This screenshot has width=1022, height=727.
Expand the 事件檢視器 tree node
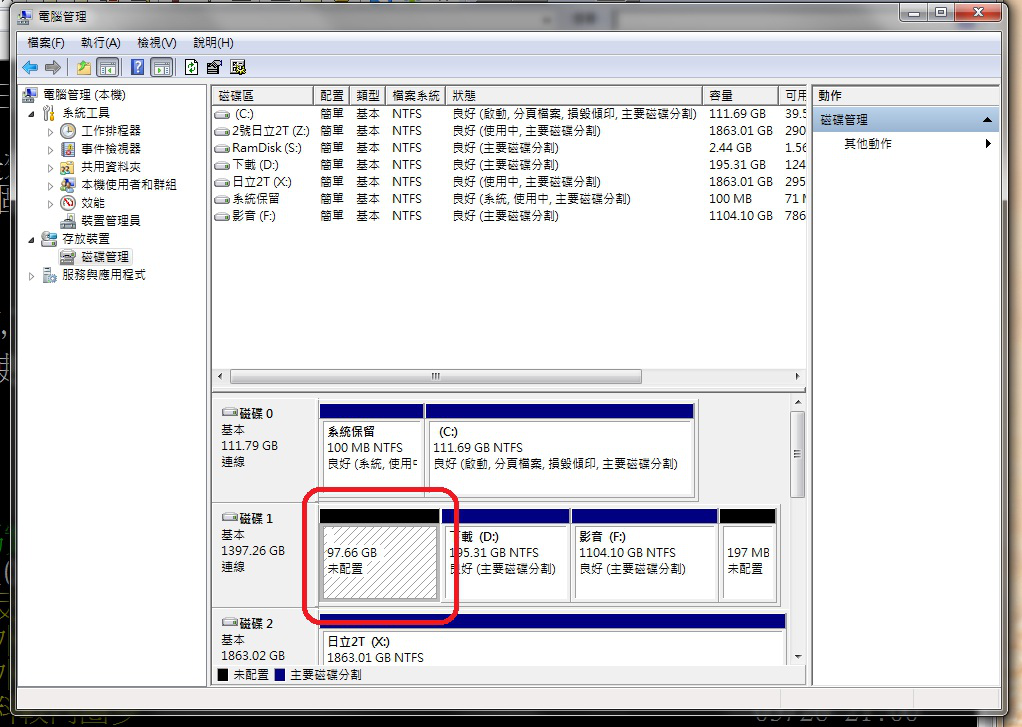50,150
